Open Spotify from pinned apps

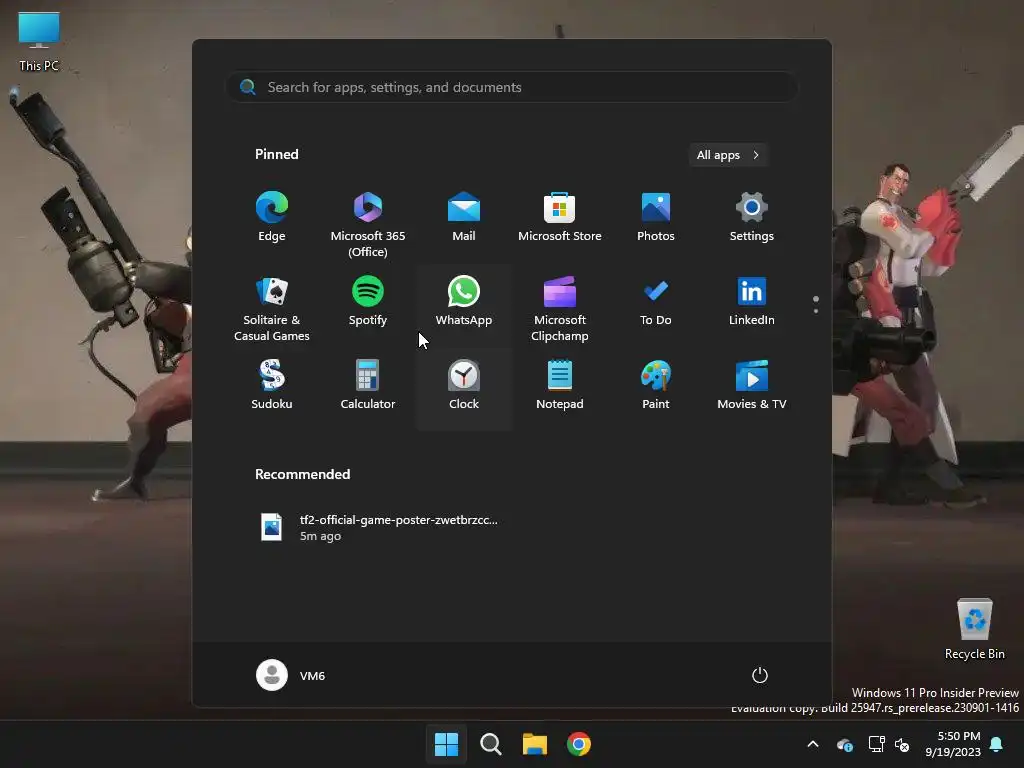[368, 302]
